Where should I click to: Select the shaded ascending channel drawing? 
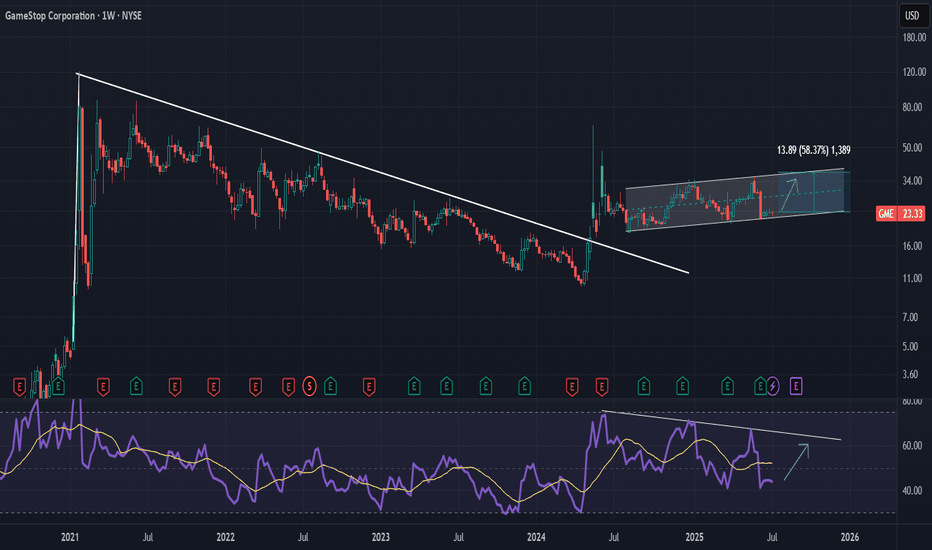pos(735,200)
